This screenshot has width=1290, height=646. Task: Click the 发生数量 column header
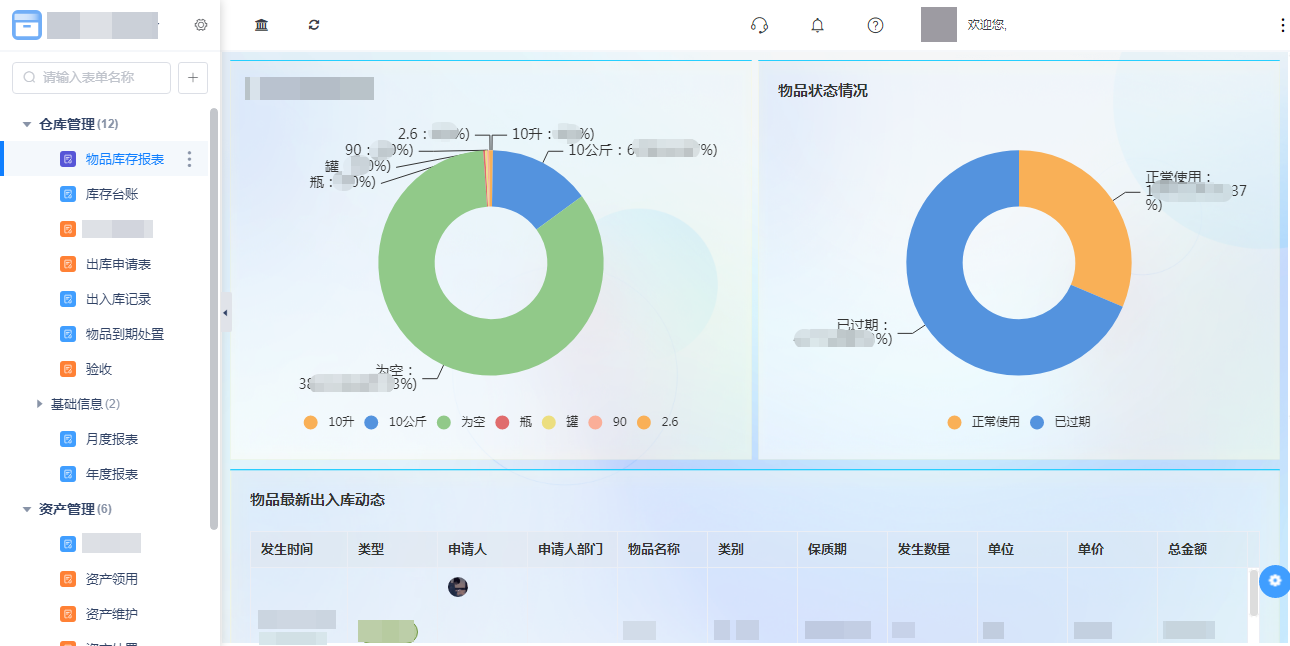click(x=924, y=549)
